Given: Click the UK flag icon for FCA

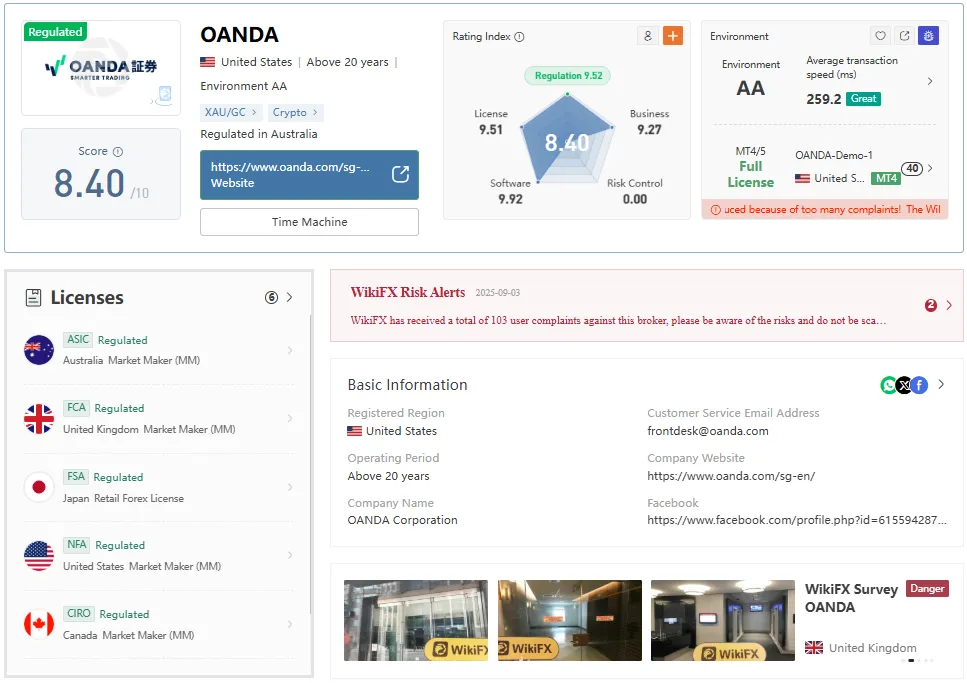Looking at the screenshot, I should [x=39, y=419].
